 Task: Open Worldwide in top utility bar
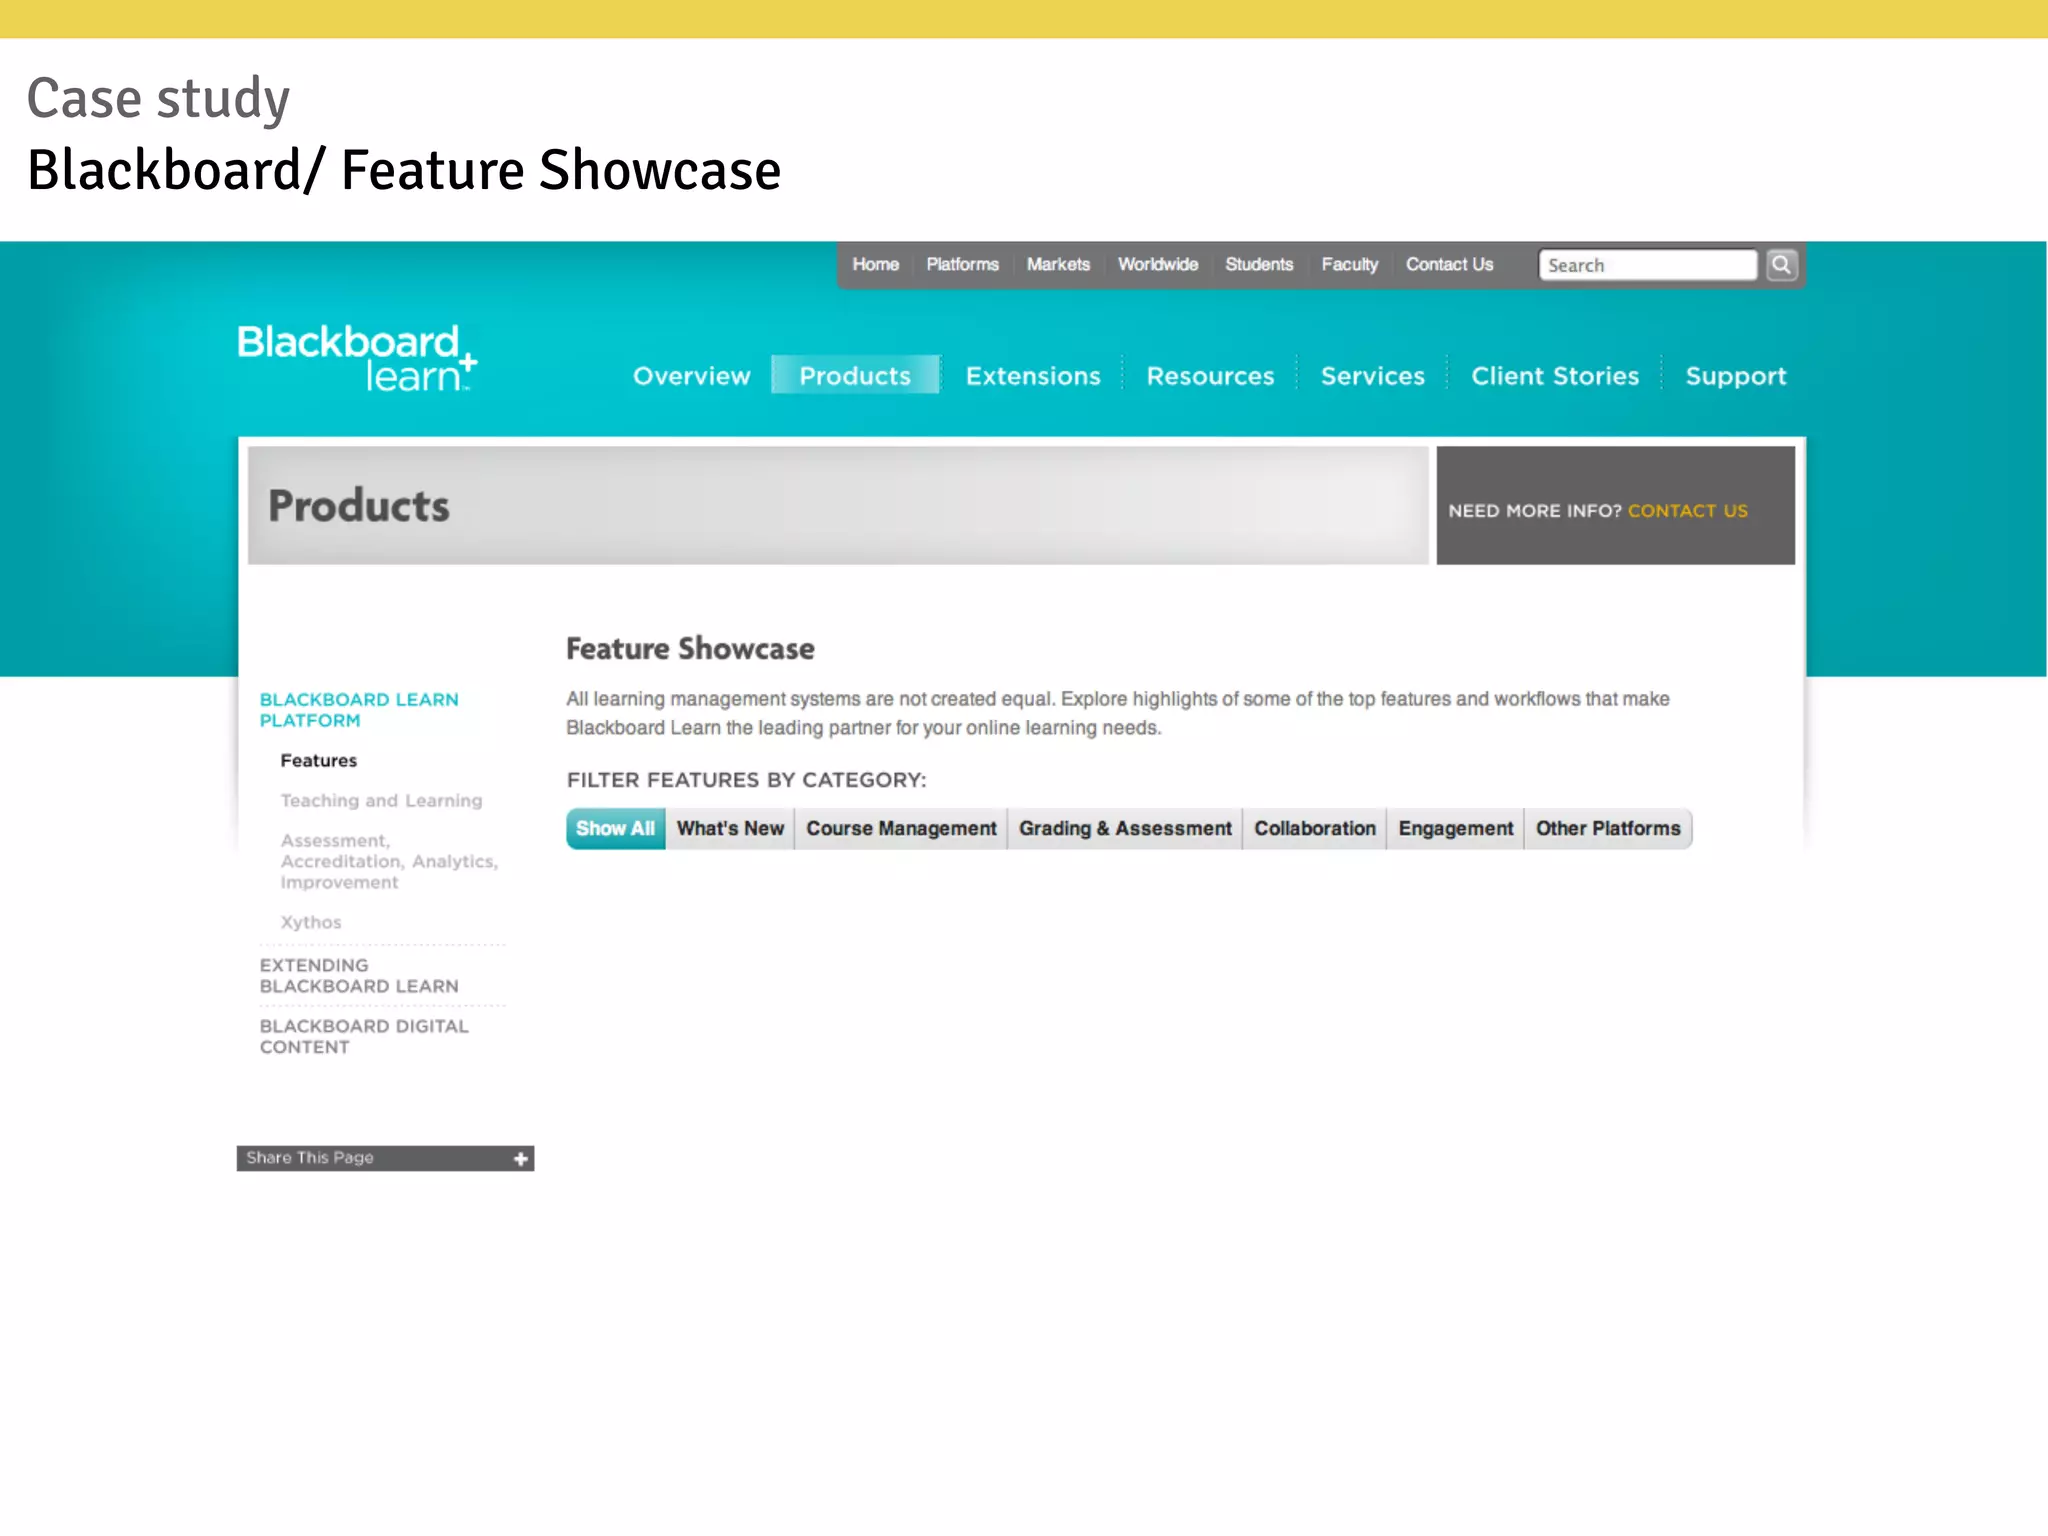coord(1158,264)
